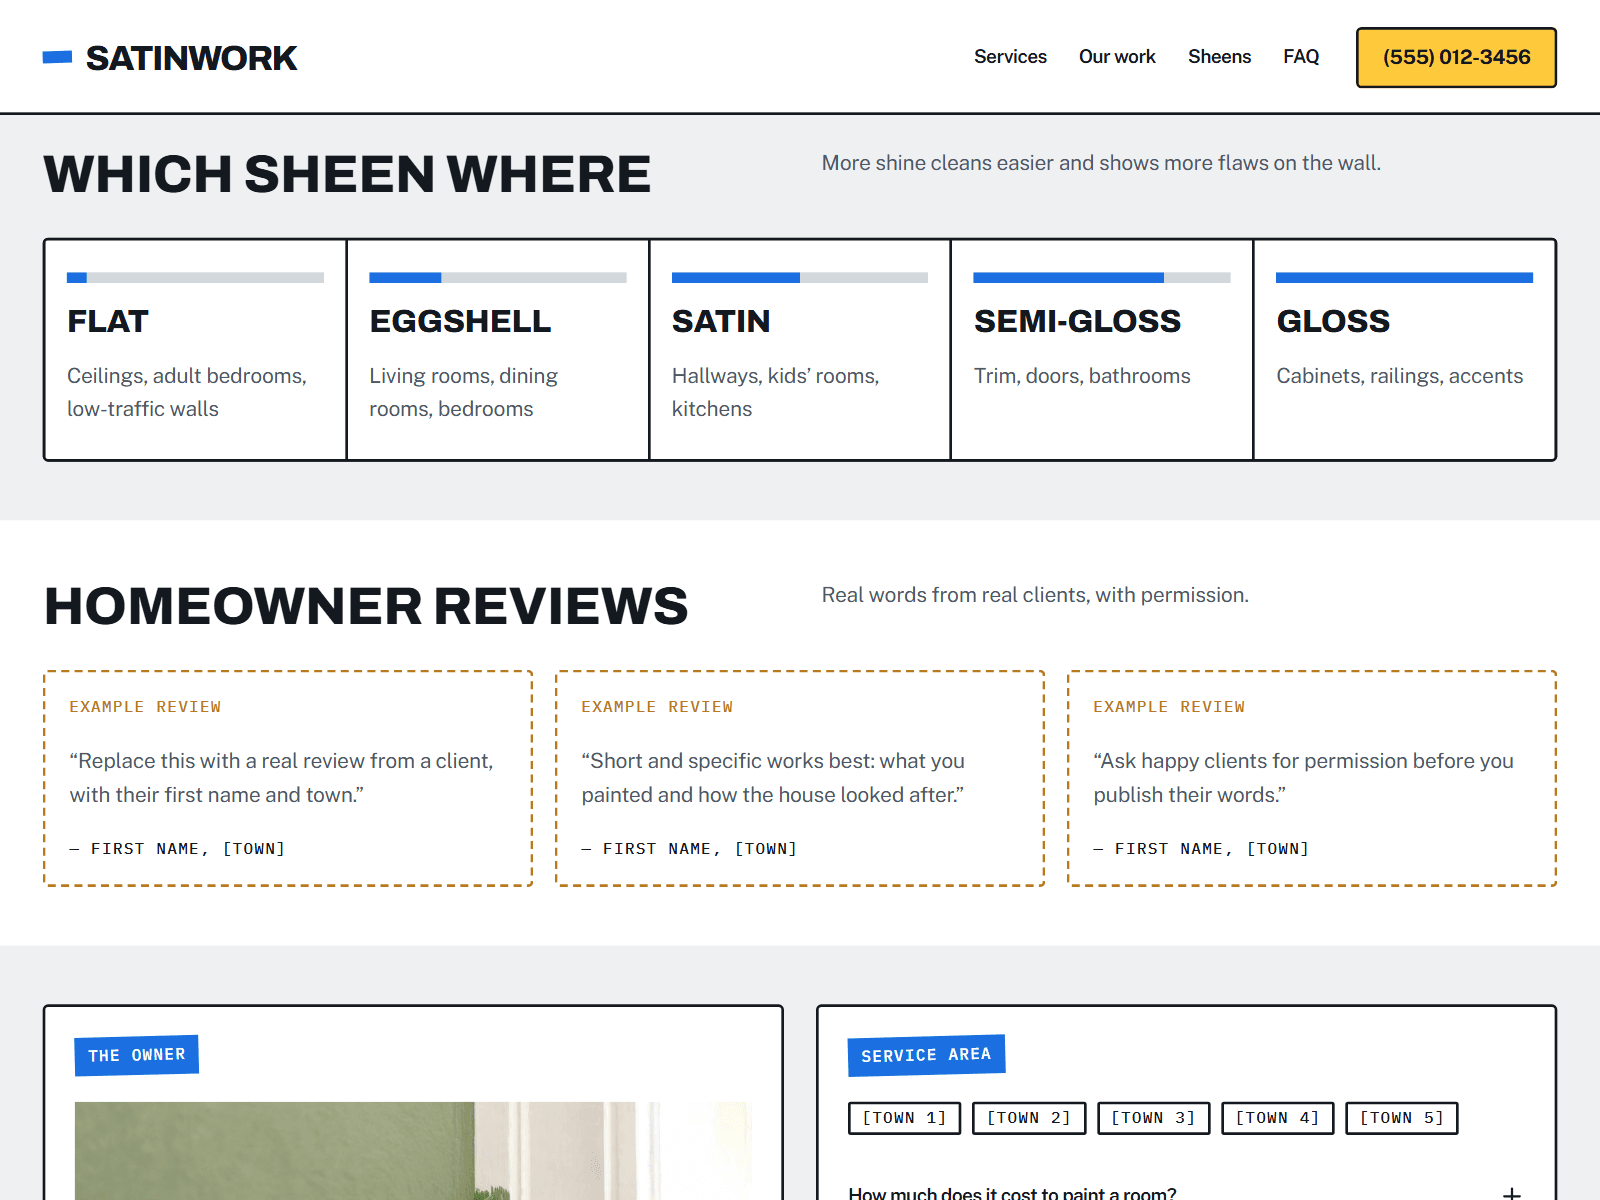Click the SATIN sheen heading
This screenshot has width=1600, height=1200.
[x=721, y=321]
